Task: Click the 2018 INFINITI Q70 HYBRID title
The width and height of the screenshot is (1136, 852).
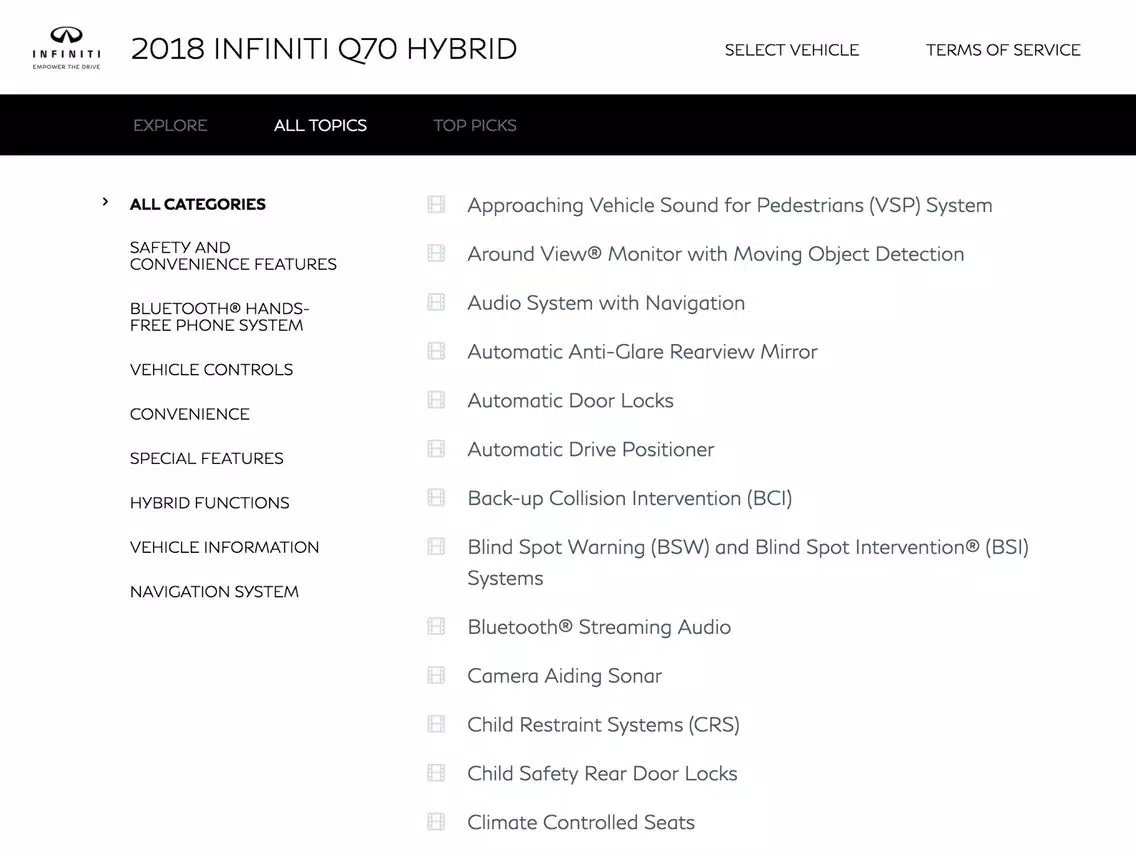Action: point(324,49)
